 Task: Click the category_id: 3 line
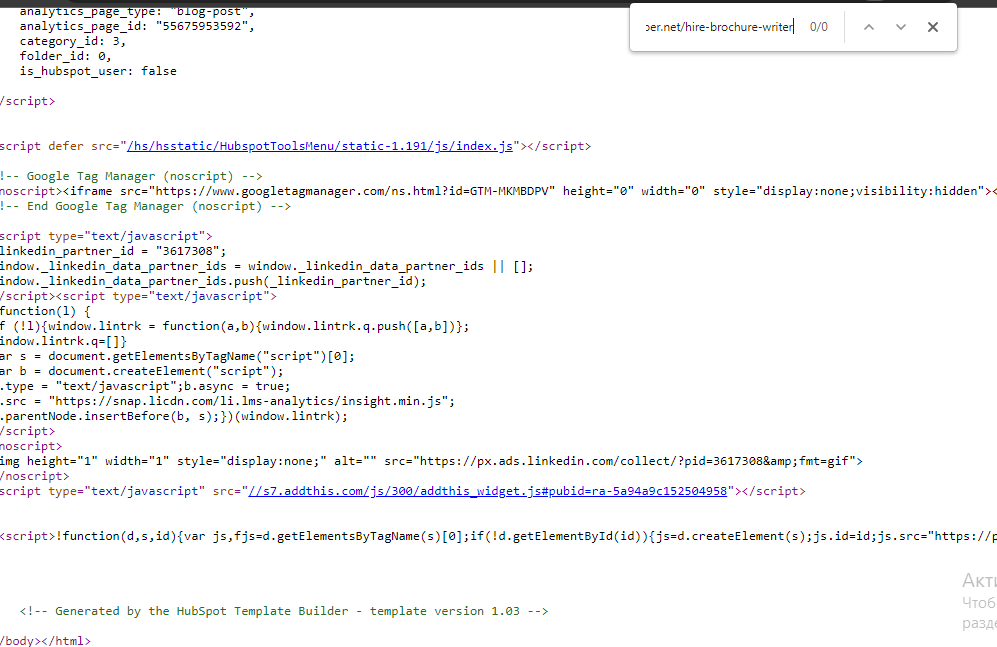(x=72, y=41)
